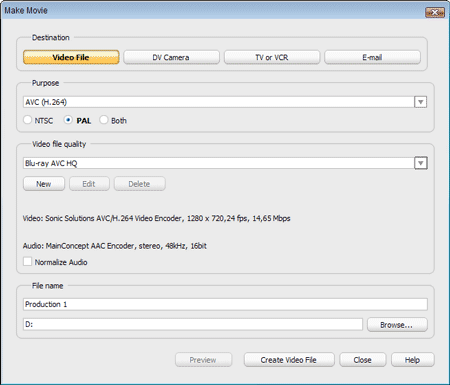Expand the Video file quality dropdown arrow
This screenshot has height=385, width=450.
421,163
